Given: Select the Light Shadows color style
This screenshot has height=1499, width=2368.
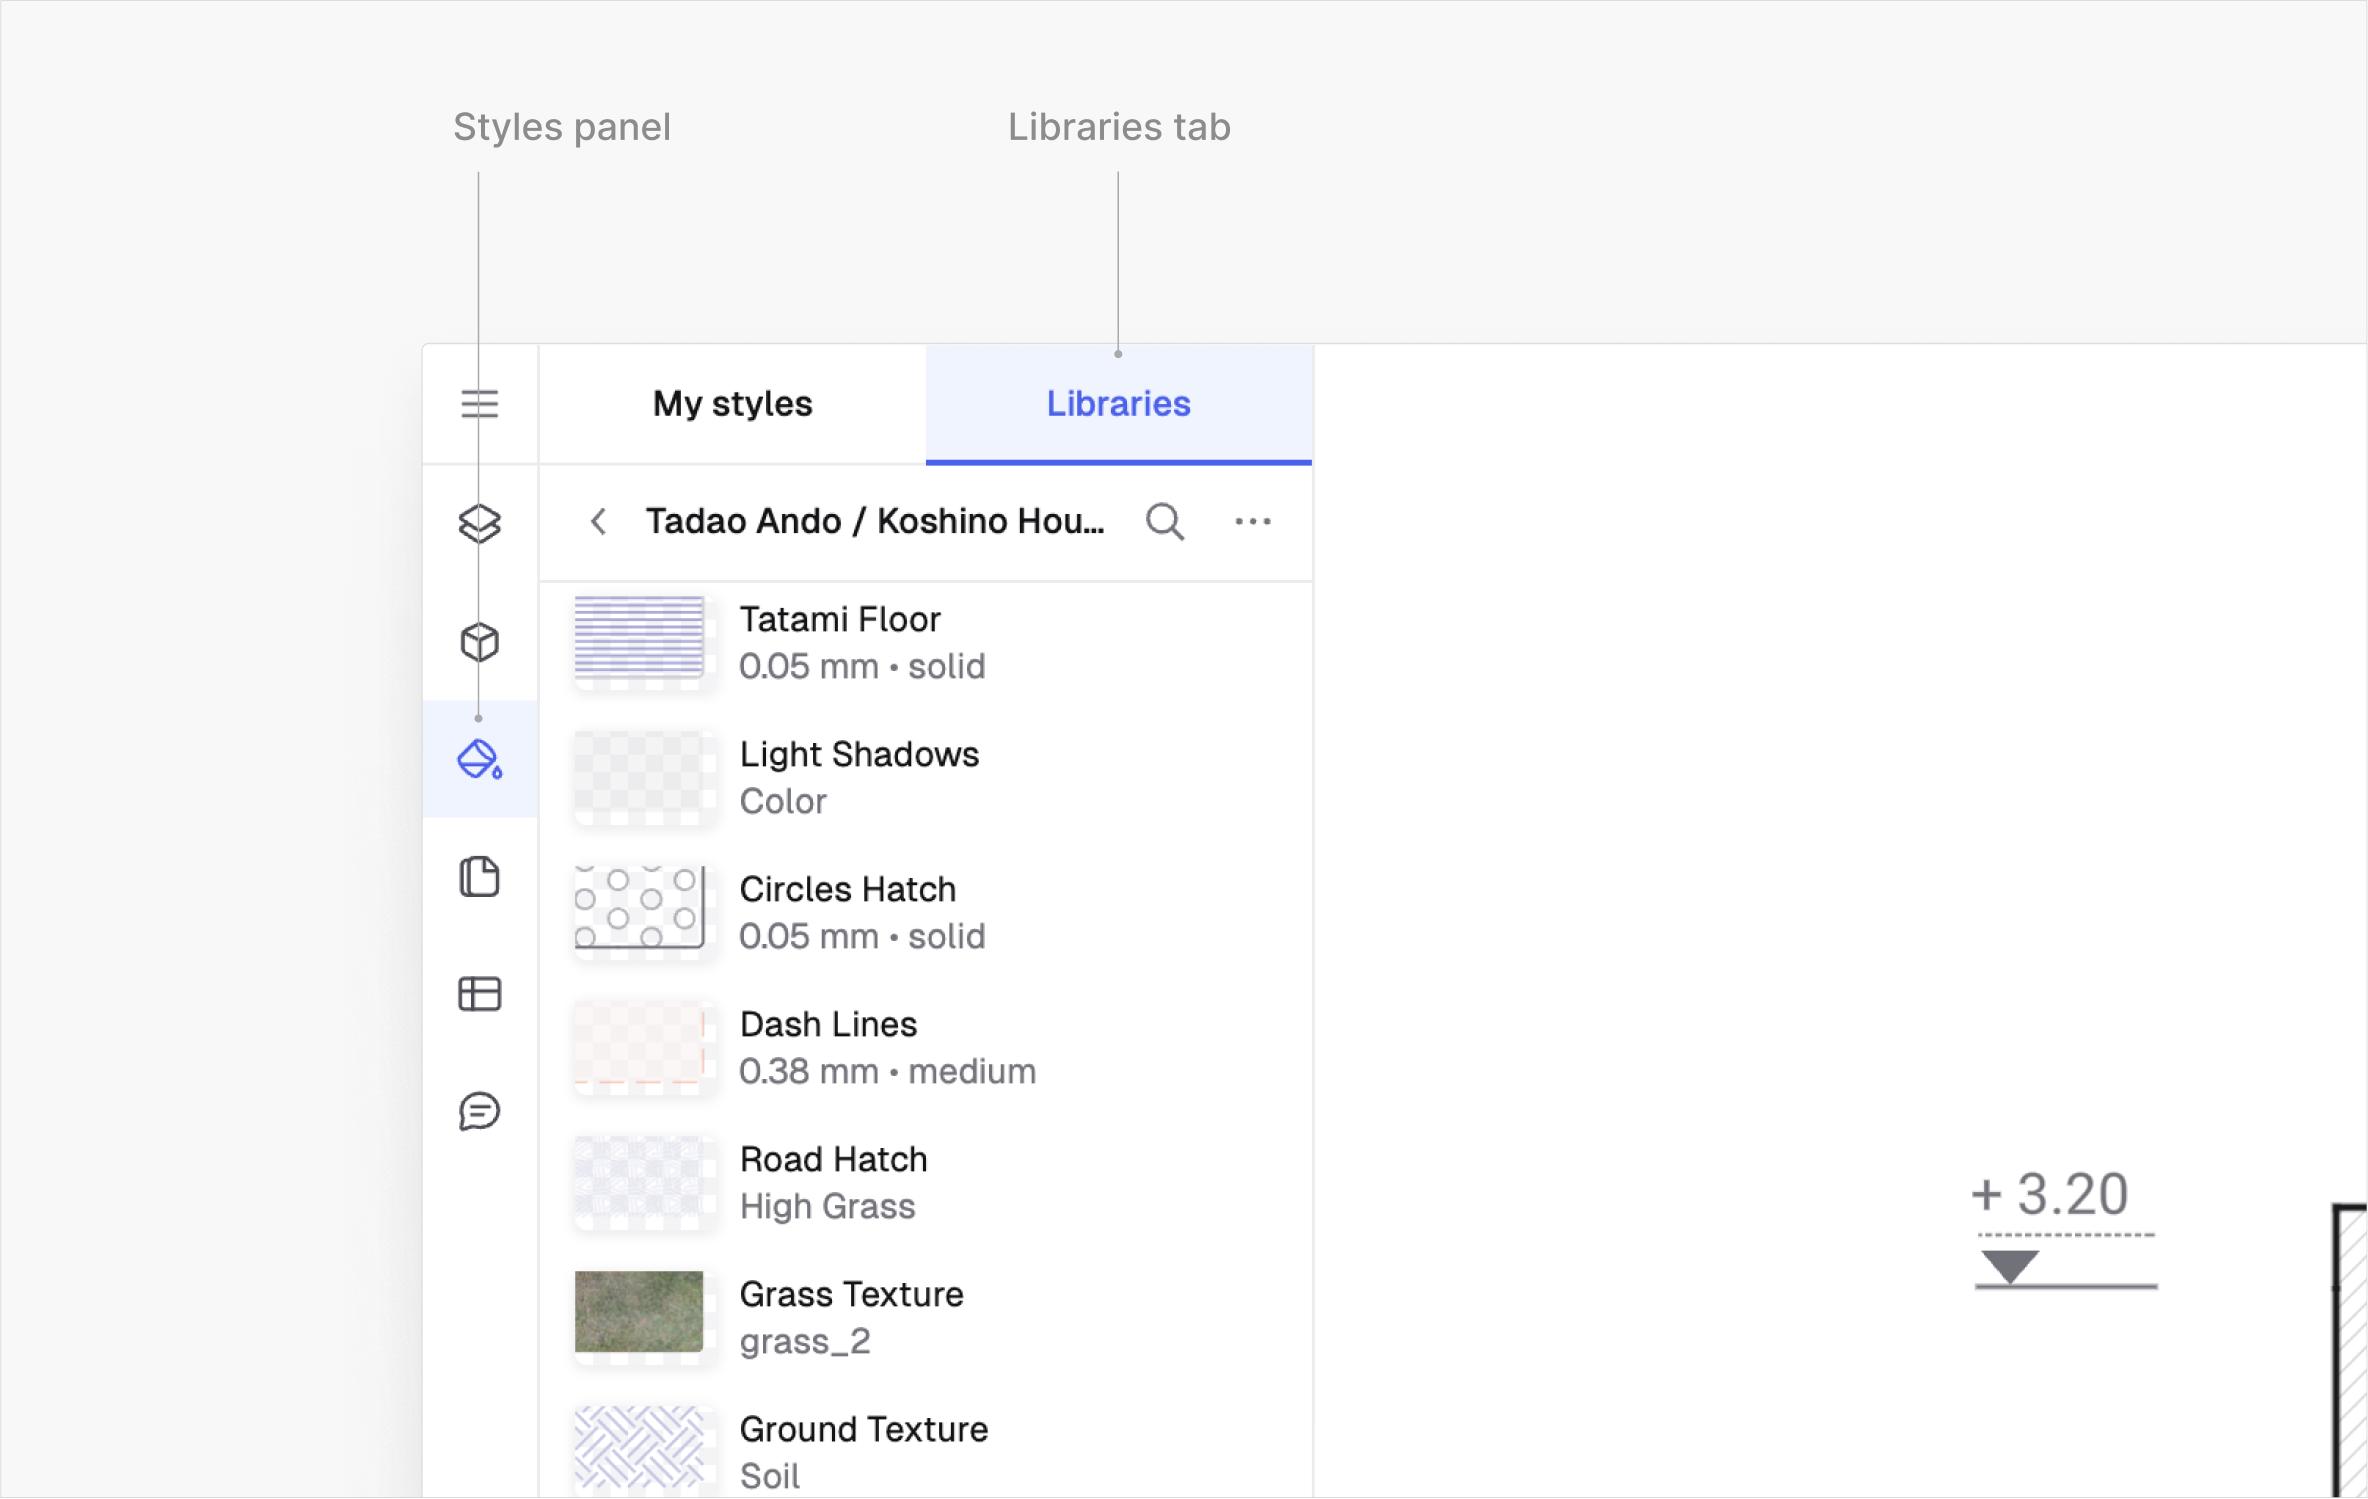Looking at the screenshot, I should [x=858, y=777].
